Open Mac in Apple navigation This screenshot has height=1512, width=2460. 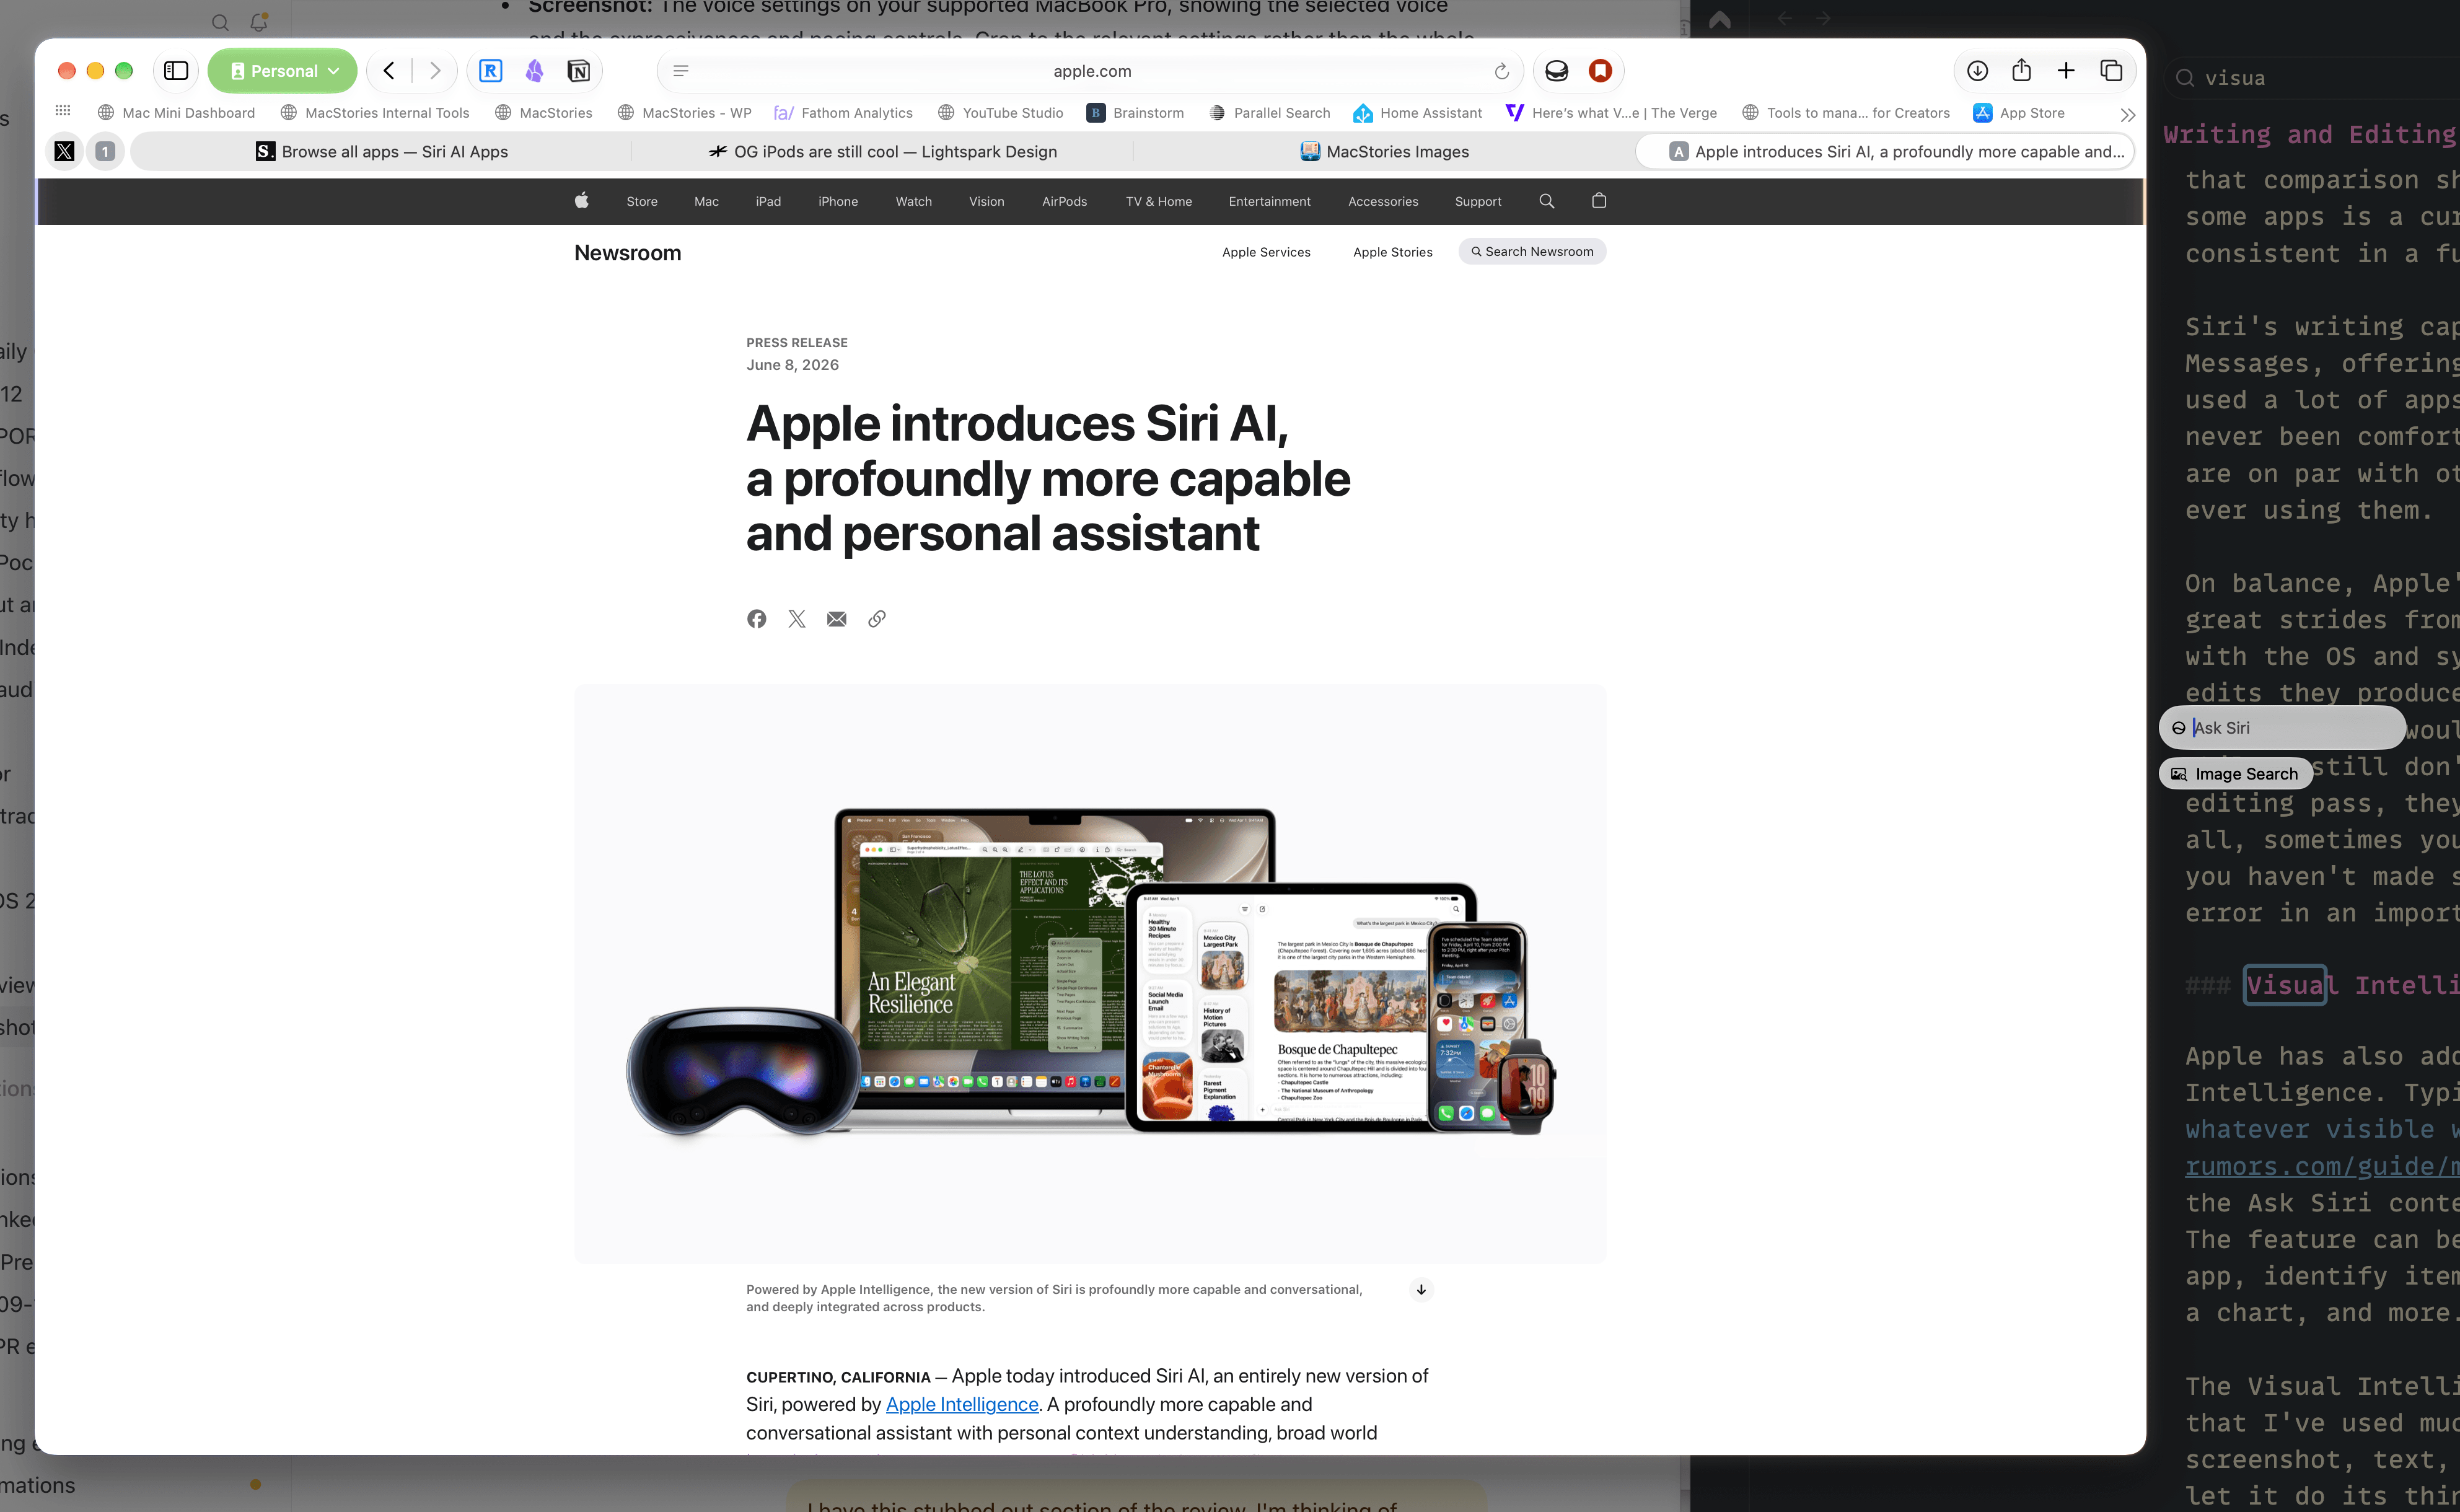(x=706, y=201)
